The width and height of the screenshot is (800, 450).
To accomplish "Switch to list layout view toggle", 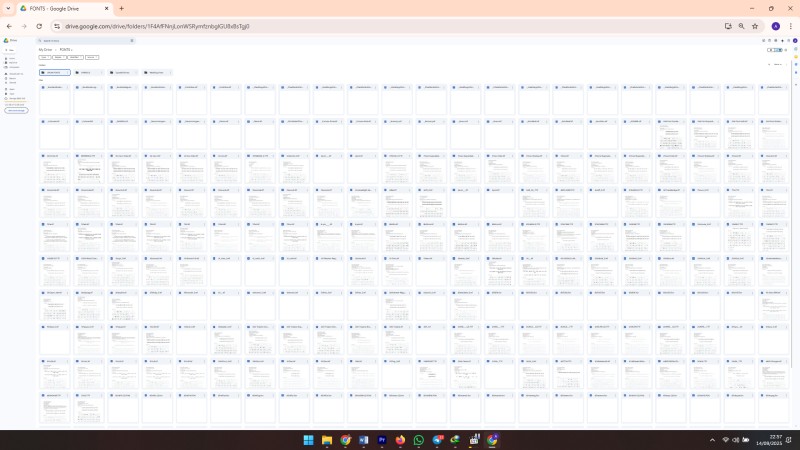I will point(771,50).
